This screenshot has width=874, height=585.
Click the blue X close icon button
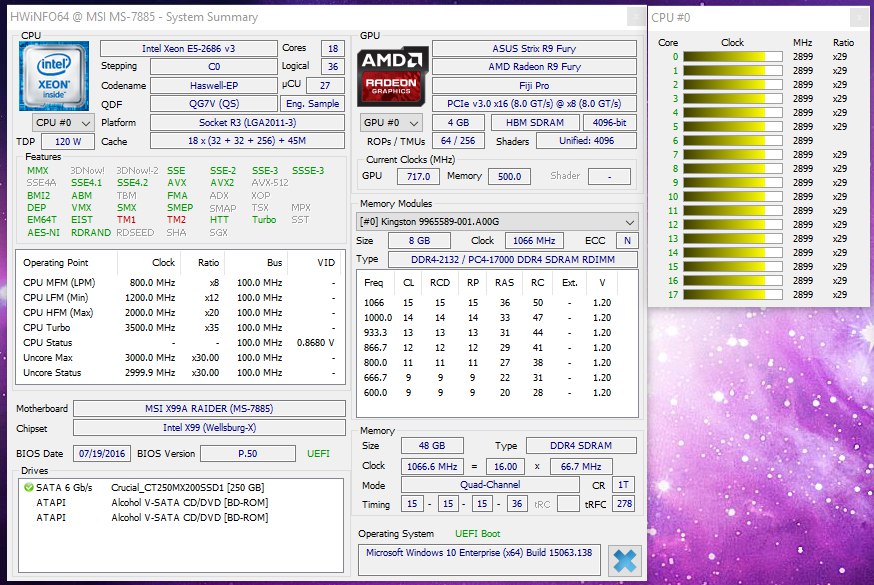[624, 560]
